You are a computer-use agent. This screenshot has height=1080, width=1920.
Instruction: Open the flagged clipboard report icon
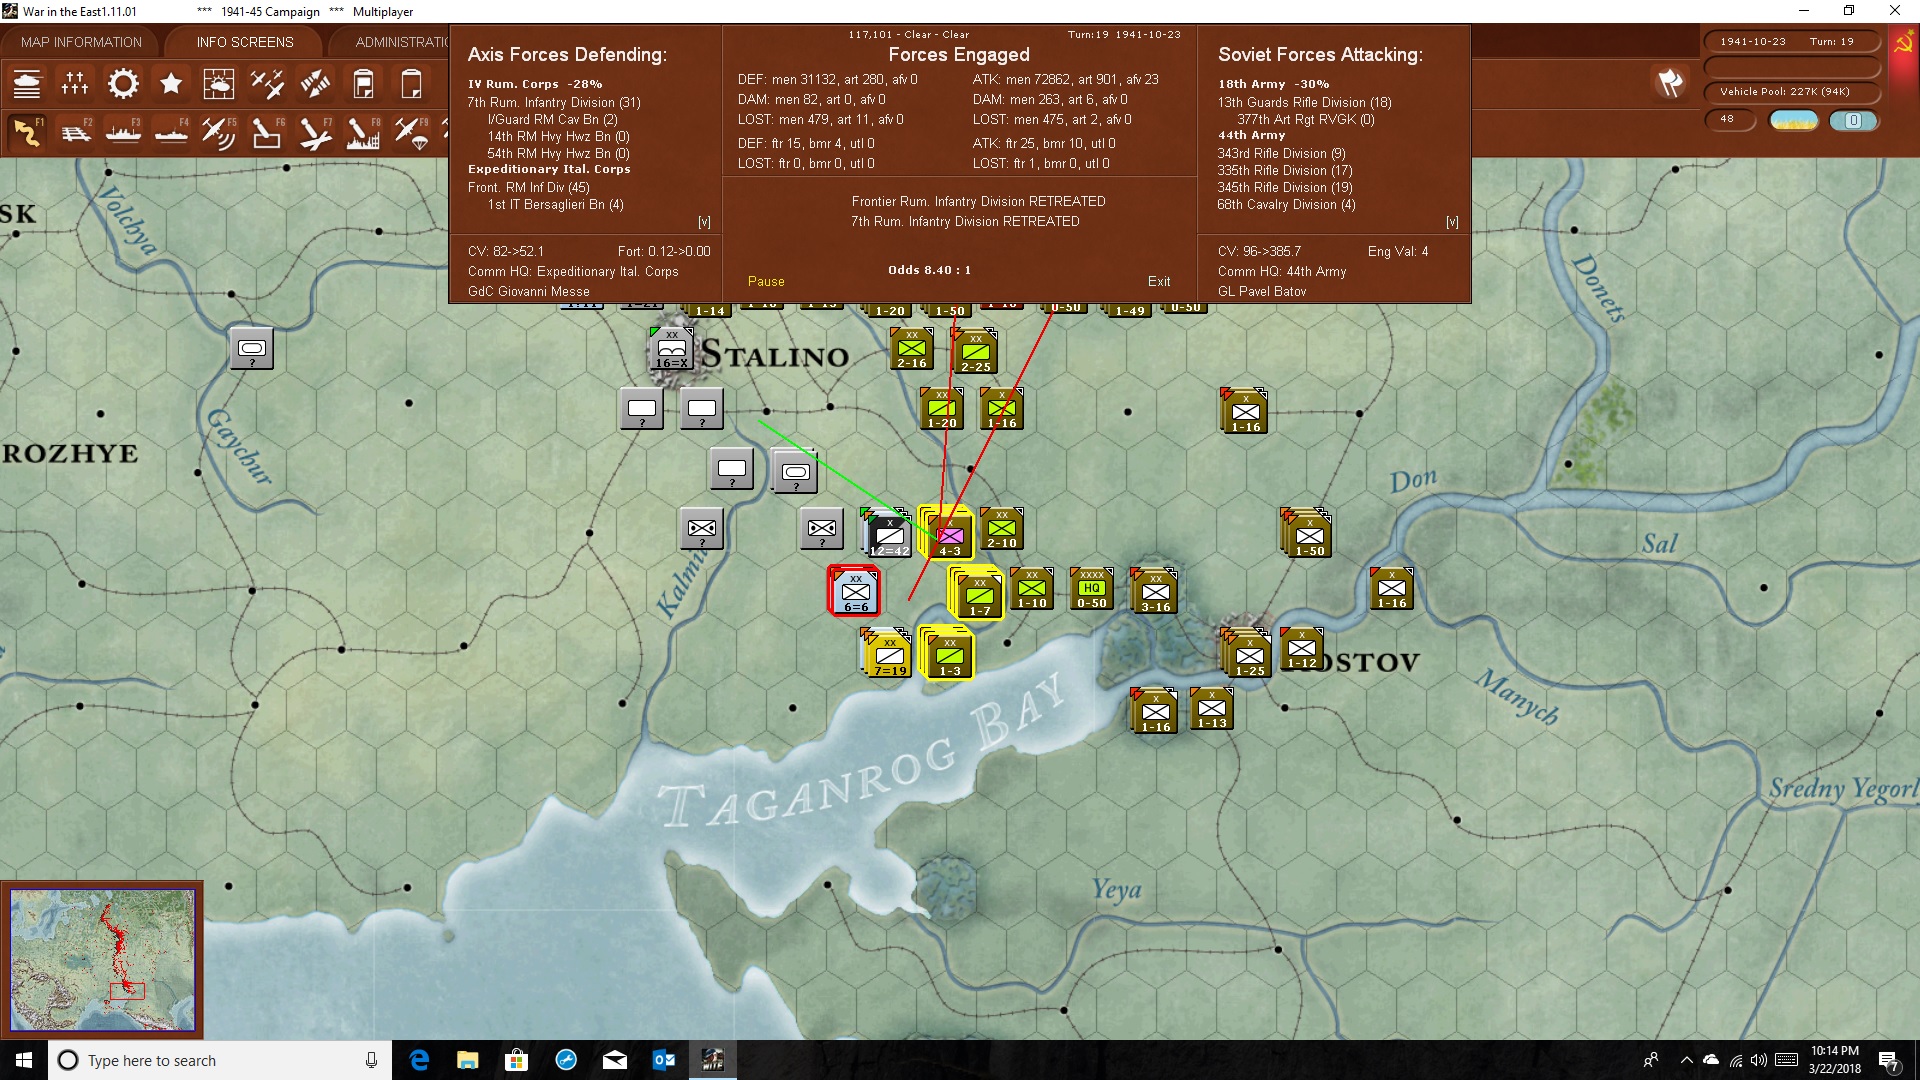pos(363,84)
